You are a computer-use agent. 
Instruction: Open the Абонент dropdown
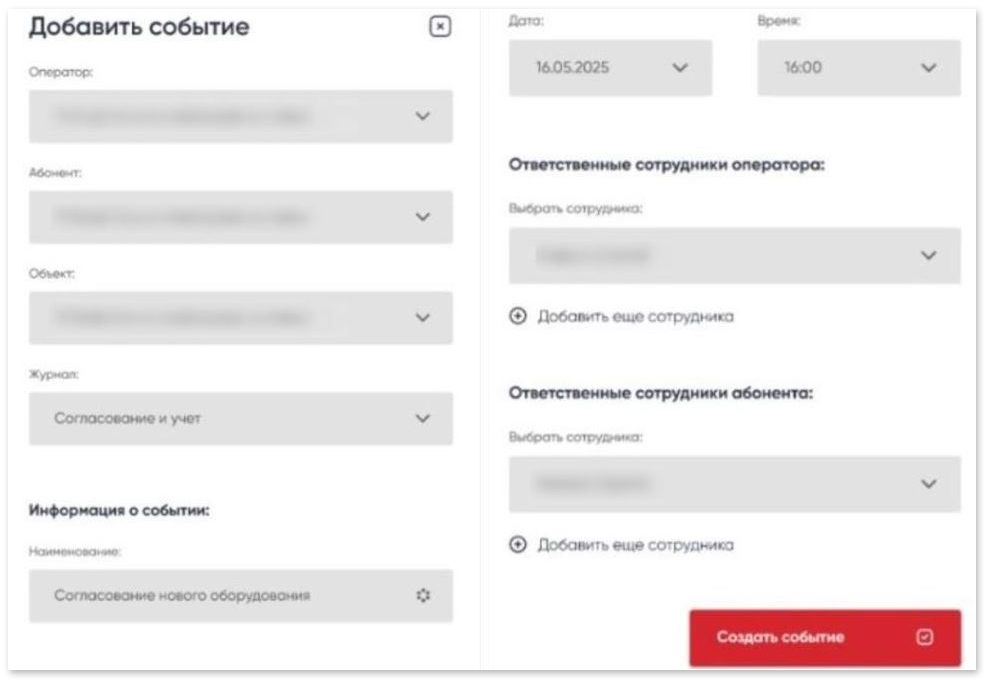coord(238,217)
